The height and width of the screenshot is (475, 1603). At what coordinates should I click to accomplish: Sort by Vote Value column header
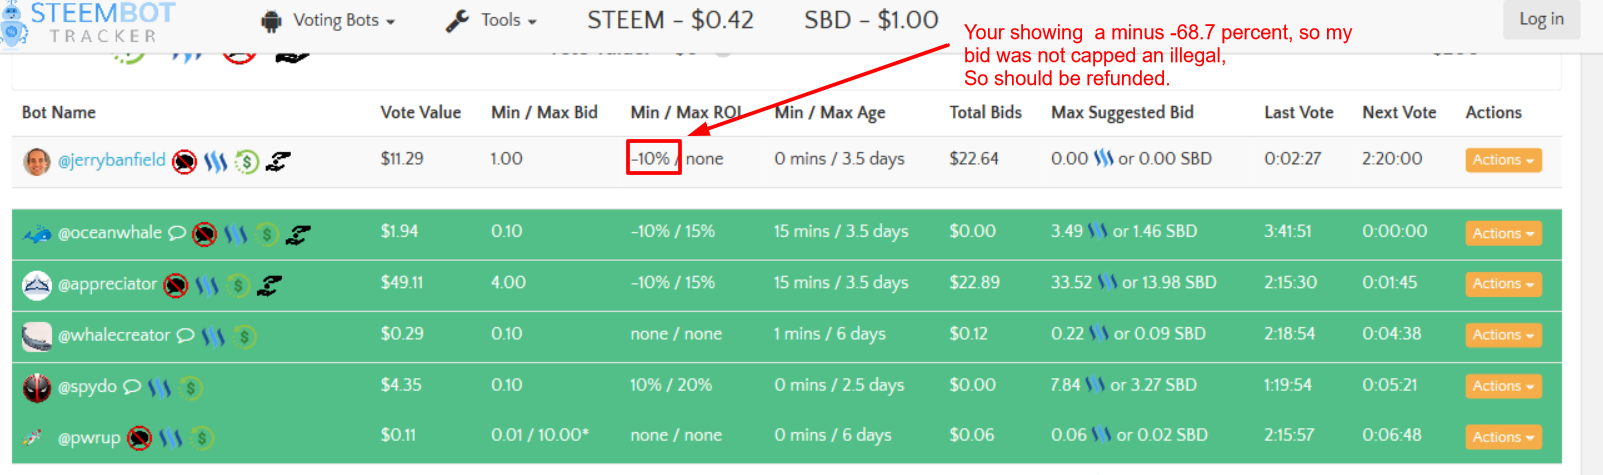420,113
